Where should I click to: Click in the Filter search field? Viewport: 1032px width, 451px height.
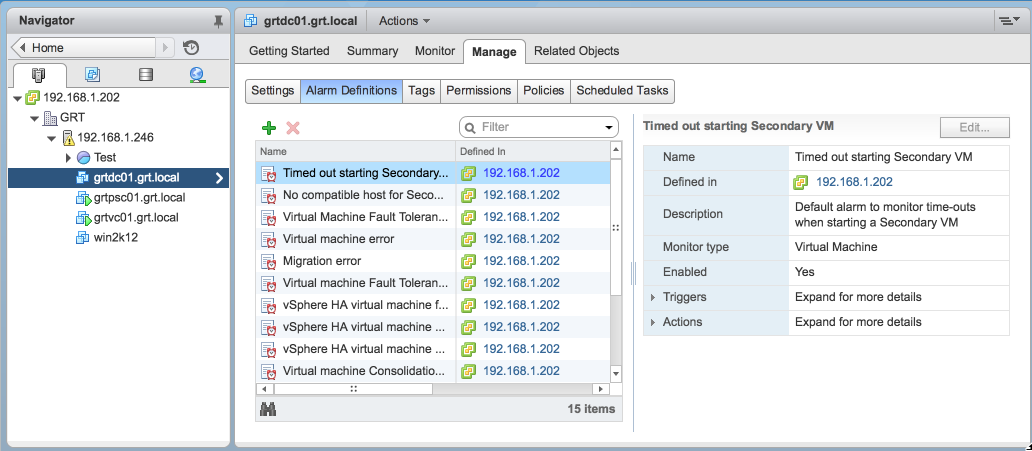coord(540,127)
